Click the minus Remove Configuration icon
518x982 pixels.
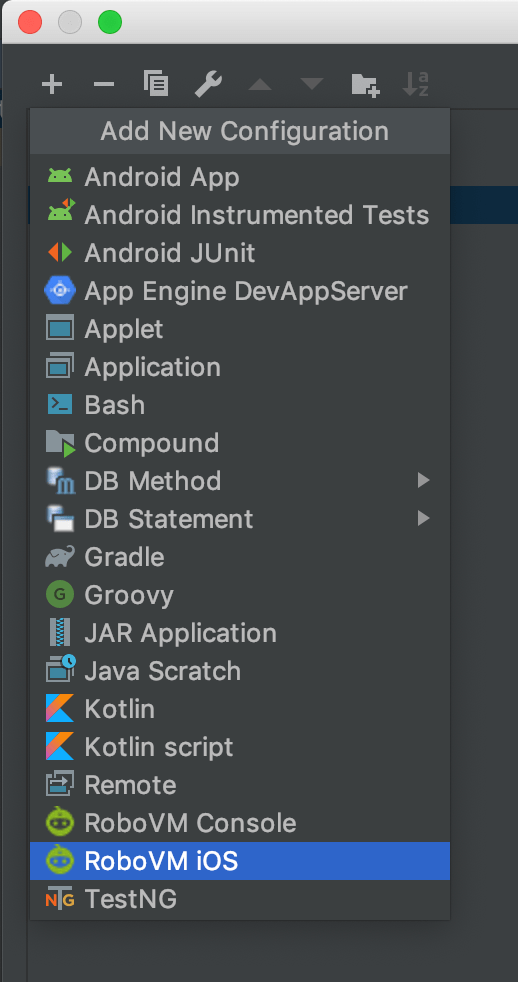click(x=104, y=84)
